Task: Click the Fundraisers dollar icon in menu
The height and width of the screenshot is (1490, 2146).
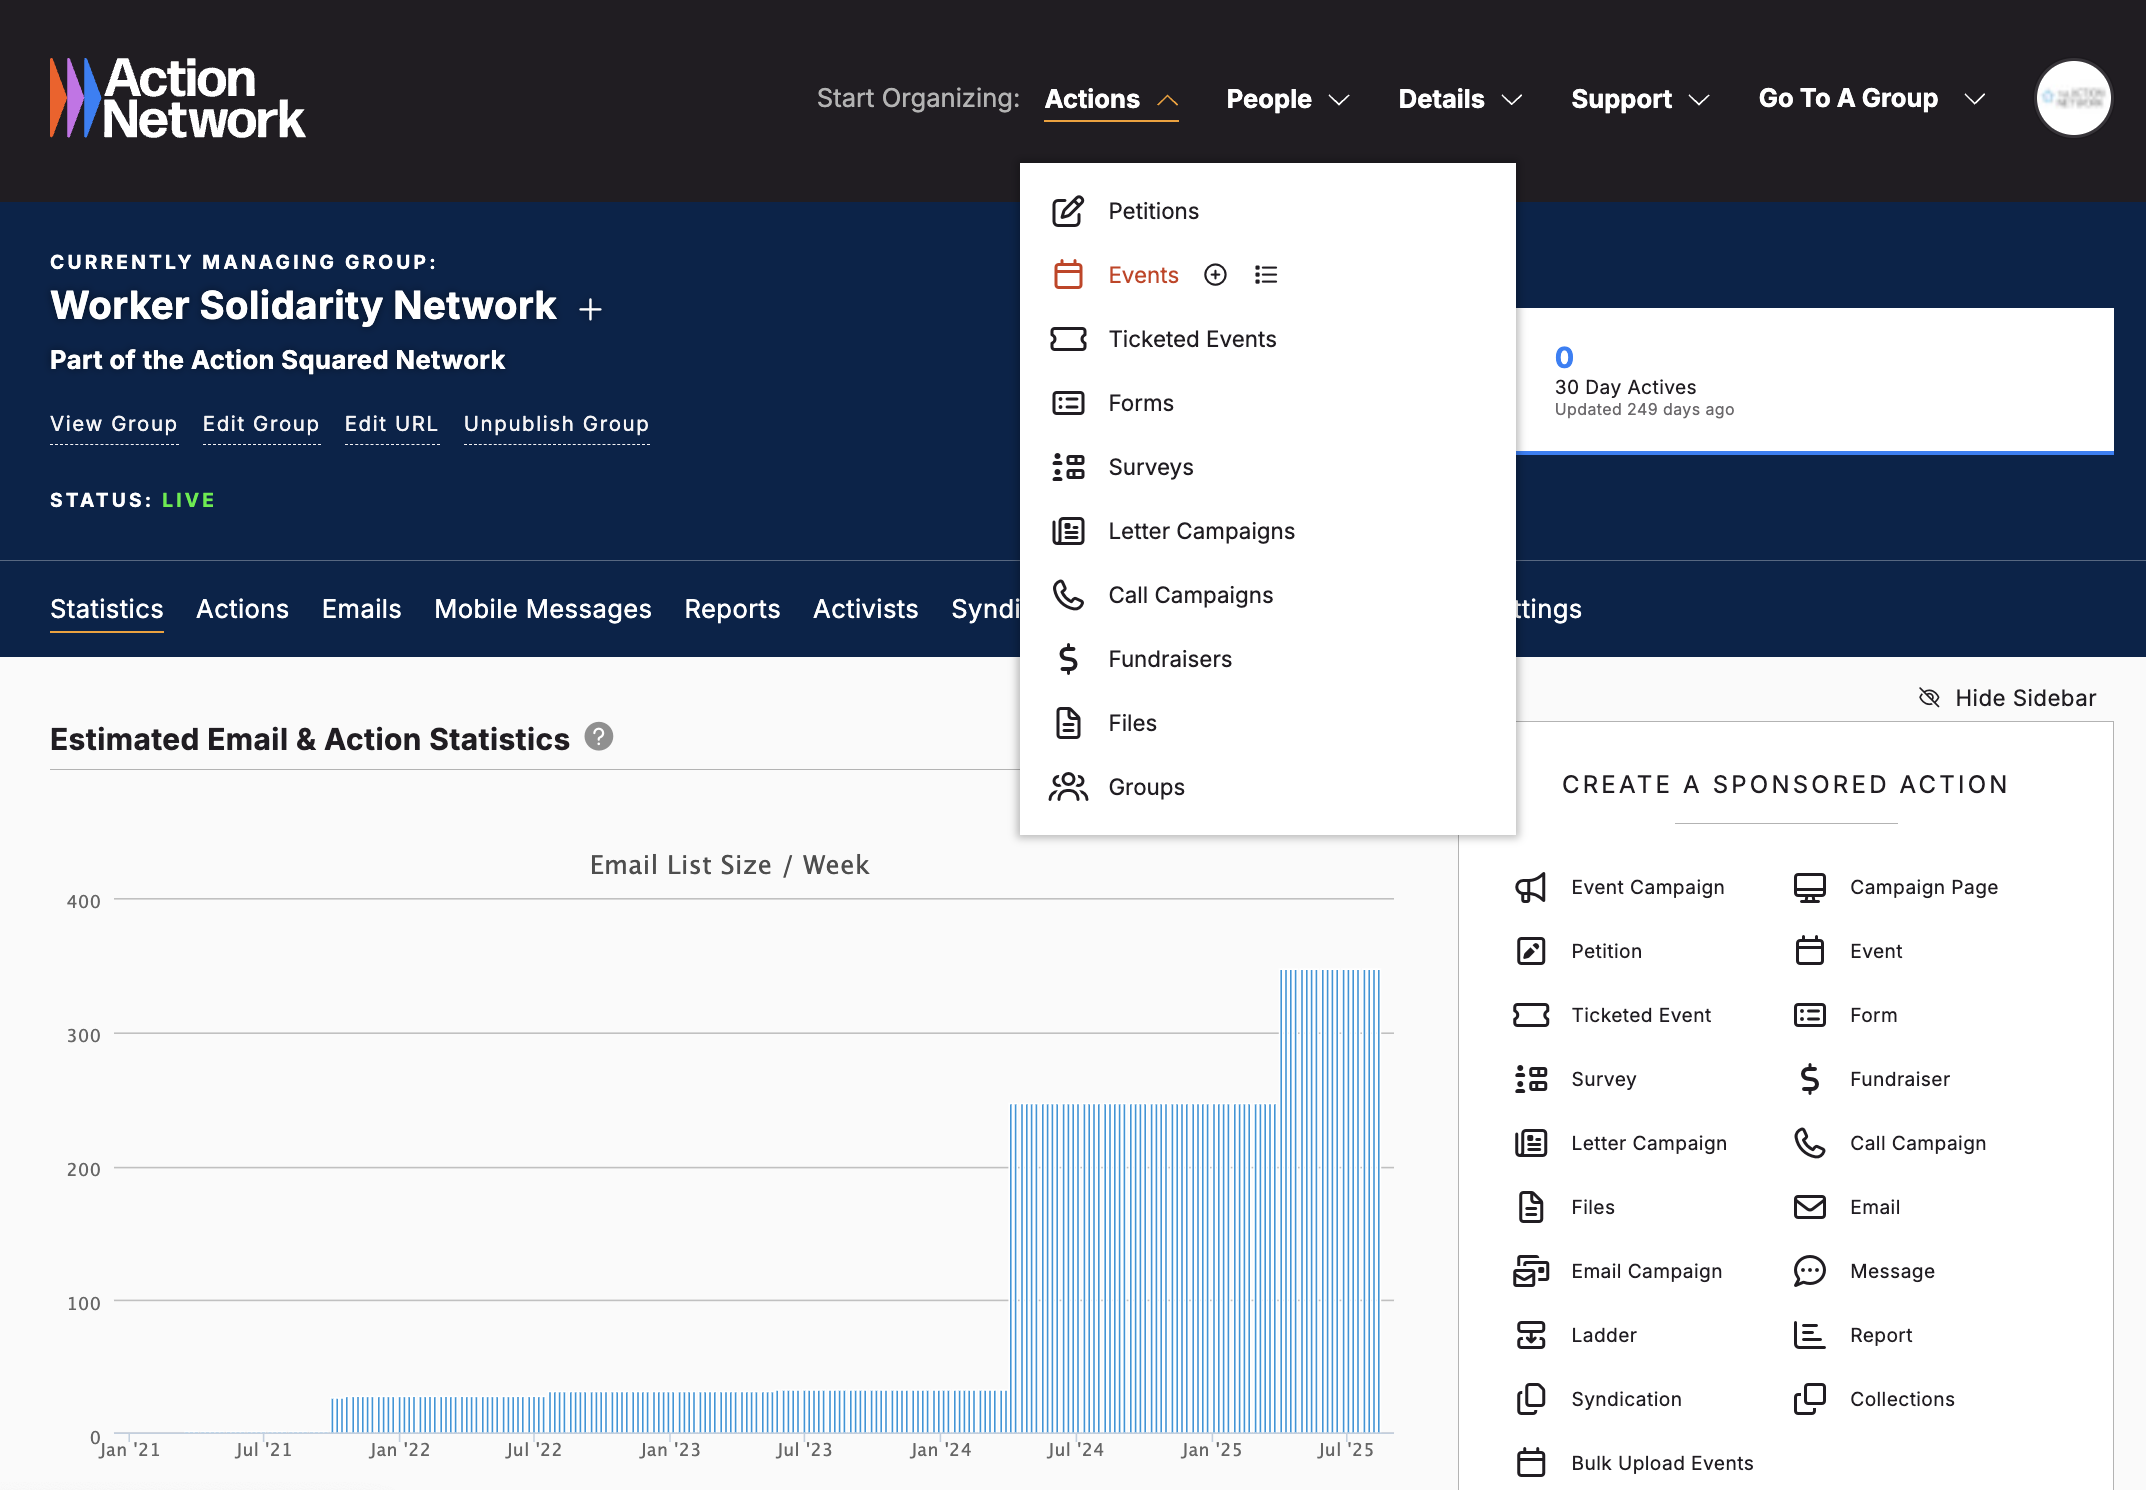Action: click(1068, 659)
